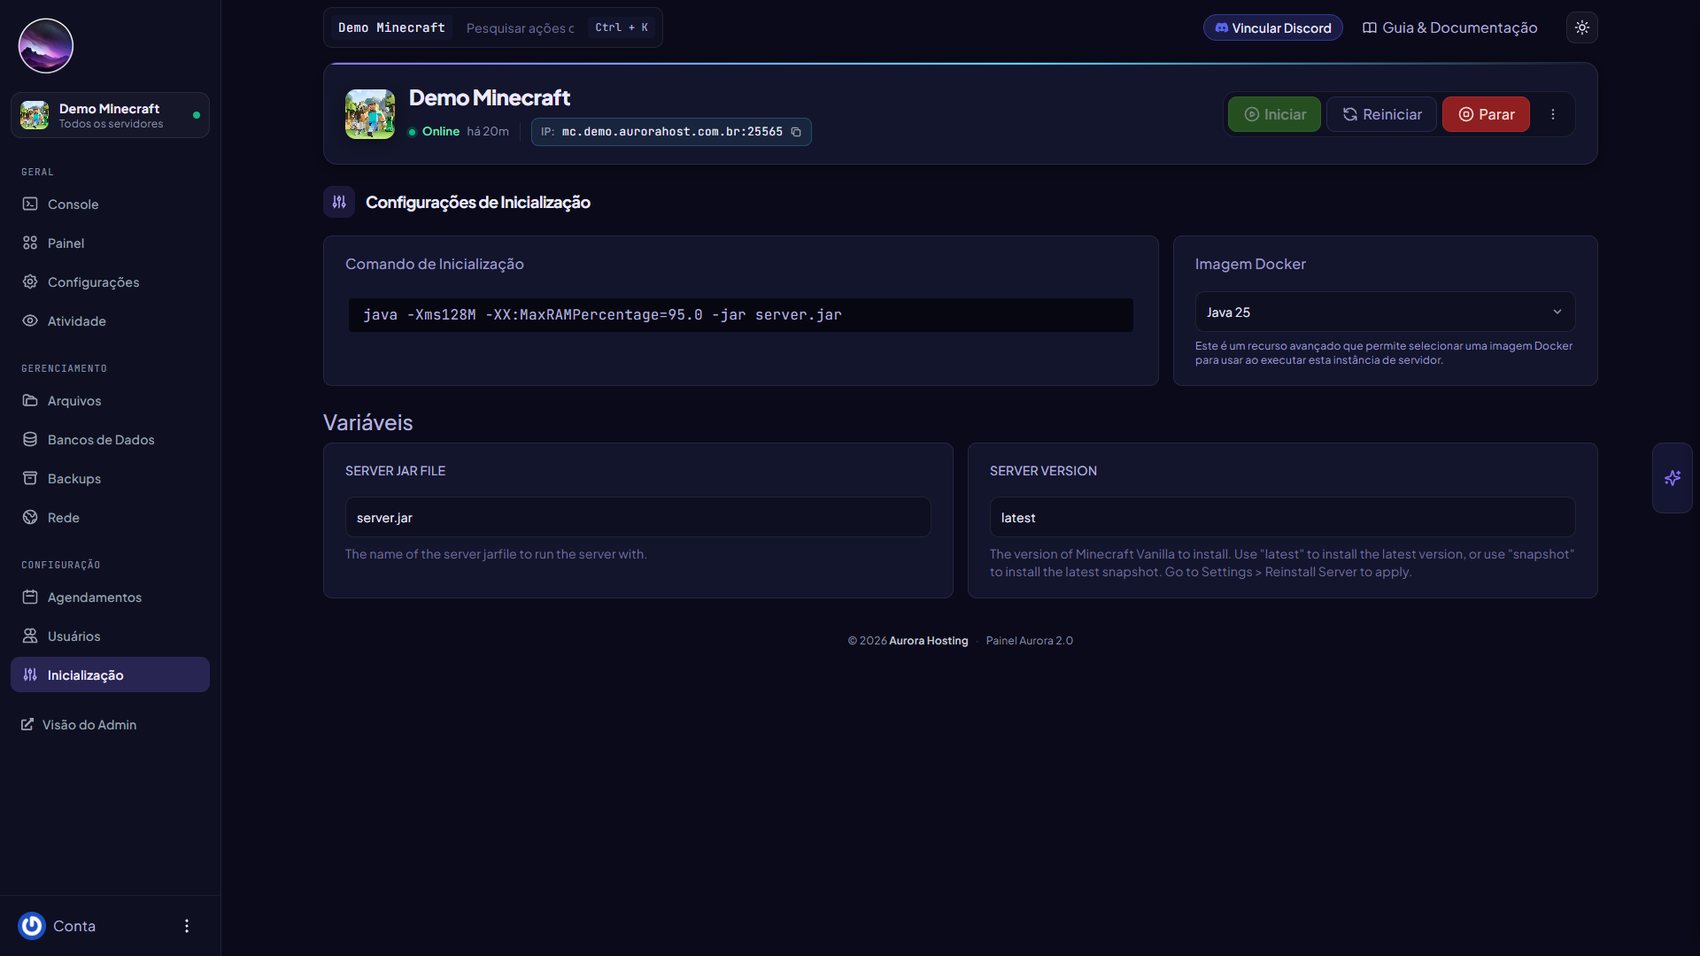Open server actions three-dot menu near Parar

[x=1553, y=114]
